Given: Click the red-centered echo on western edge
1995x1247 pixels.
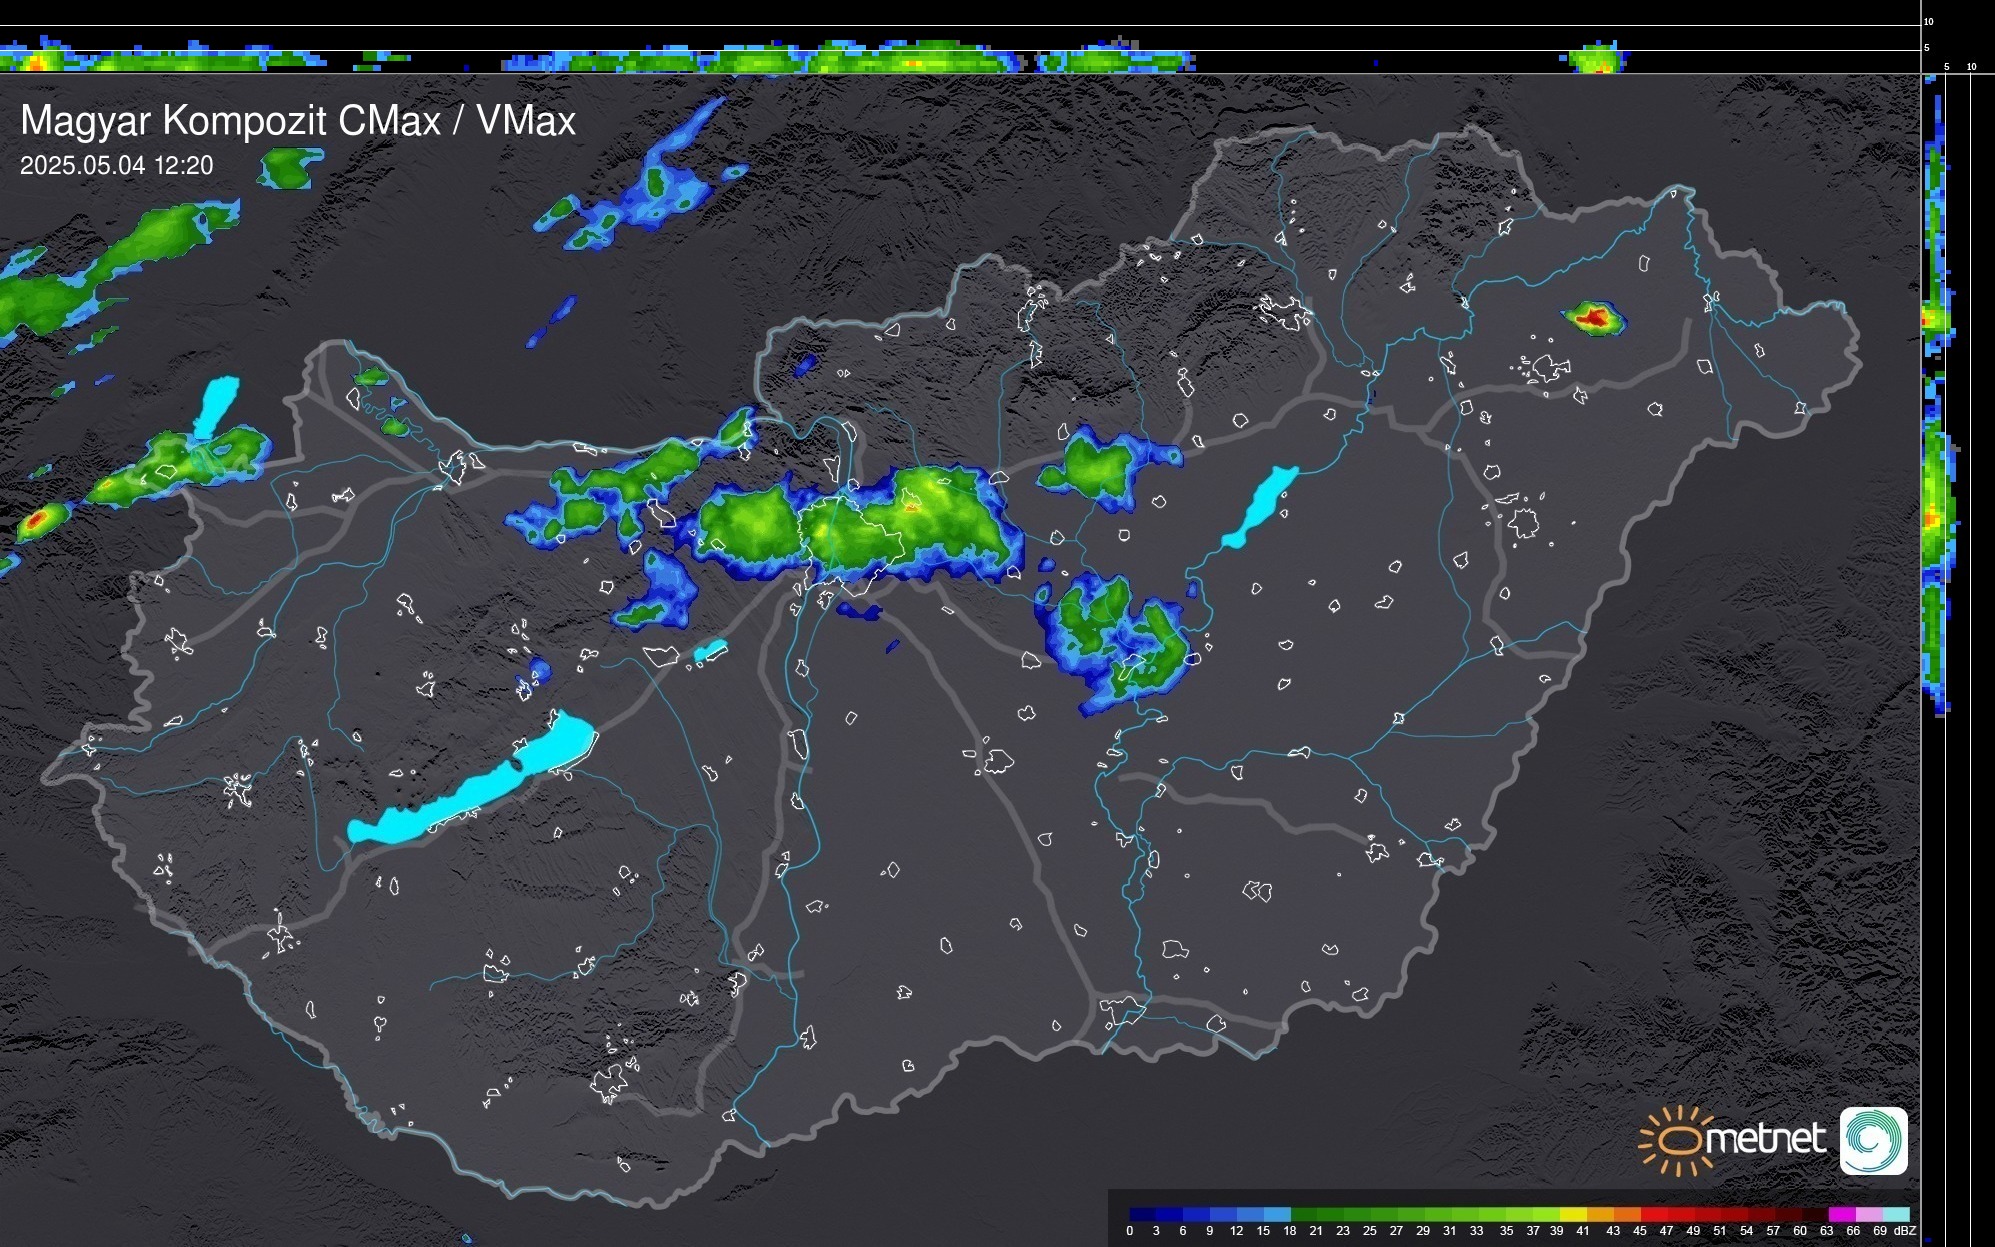Looking at the screenshot, I should pos(37,520).
